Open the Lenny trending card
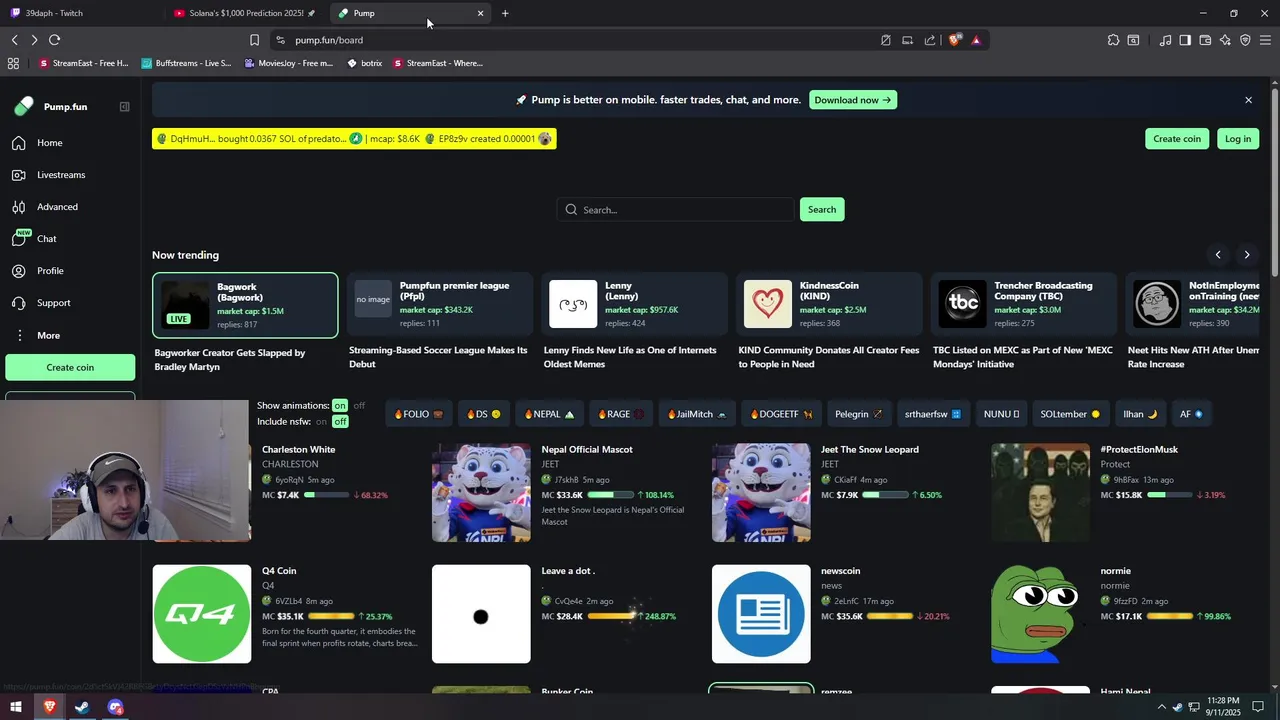This screenshot has height=720, width=1280. (x=634, y=305)
